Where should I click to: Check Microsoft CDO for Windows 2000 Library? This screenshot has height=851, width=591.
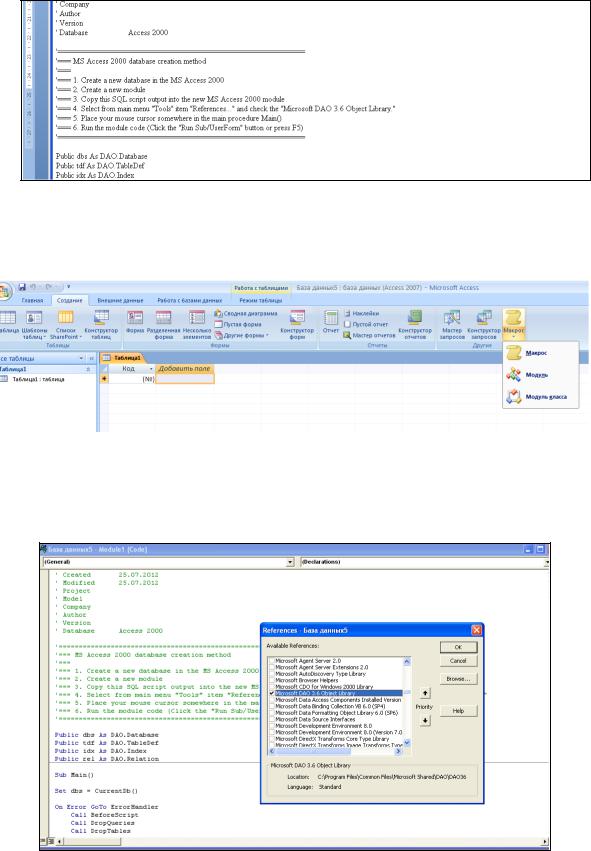tap(271, 687)
